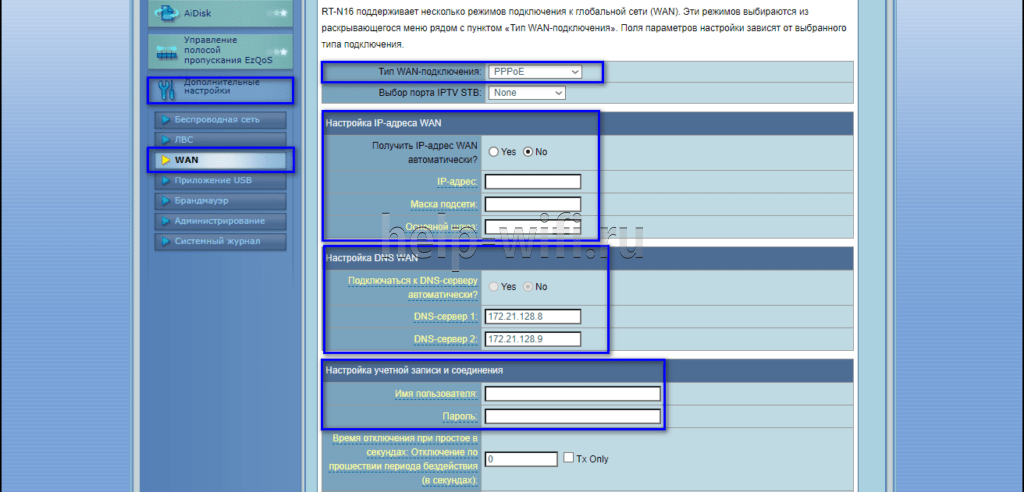1024x492 pixels.
Task: Click the Имя пользователя label link
Action: click(436, 395)
